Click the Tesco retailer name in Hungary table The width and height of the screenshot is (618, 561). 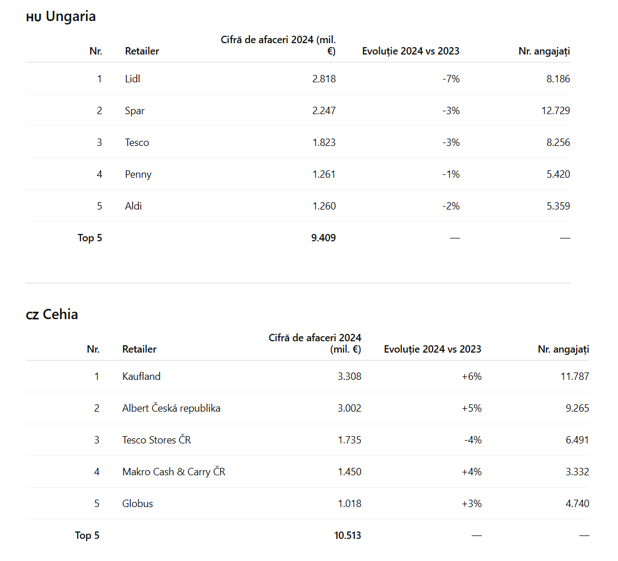click(x=137, y=142)
